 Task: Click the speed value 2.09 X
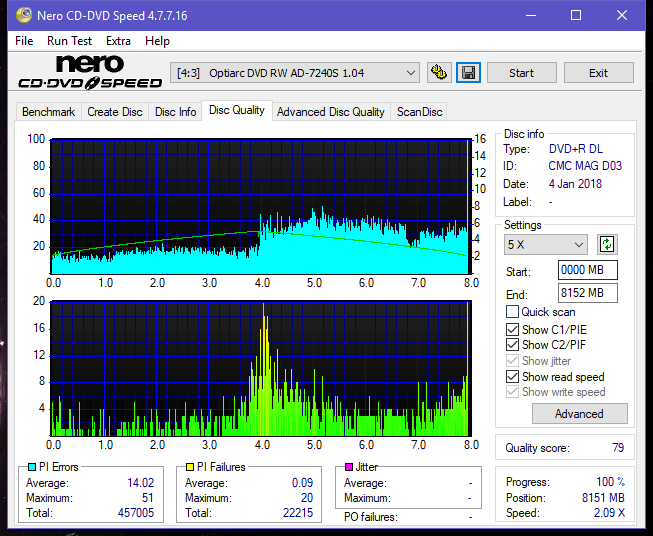pyautogui.click(x=609, y=513)
